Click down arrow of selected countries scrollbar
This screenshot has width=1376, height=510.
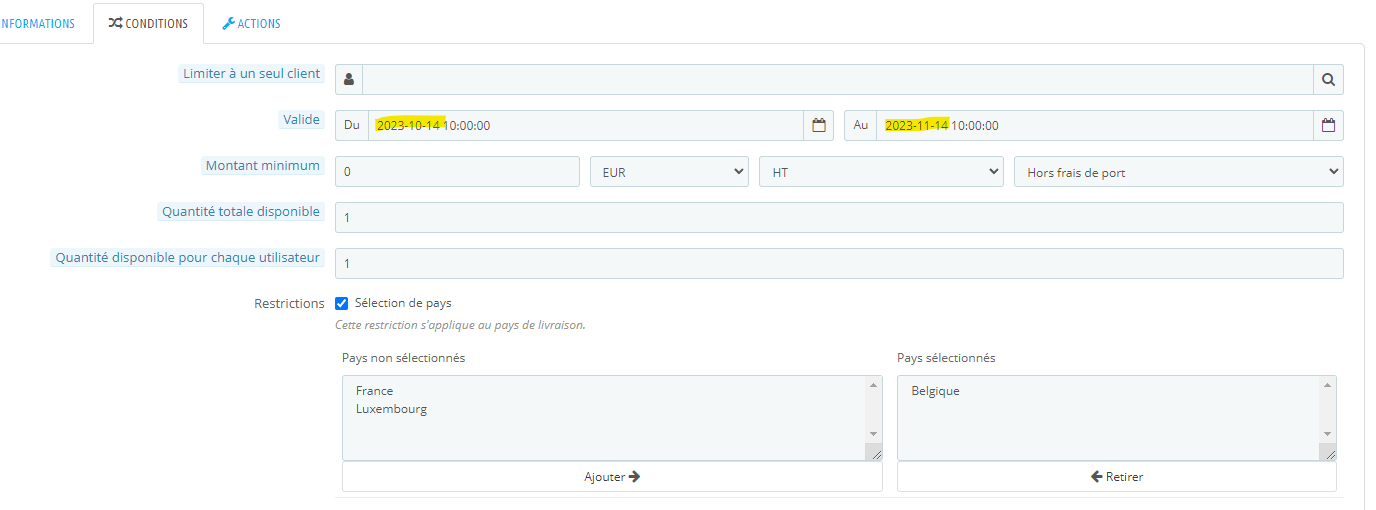[1328, 434]
